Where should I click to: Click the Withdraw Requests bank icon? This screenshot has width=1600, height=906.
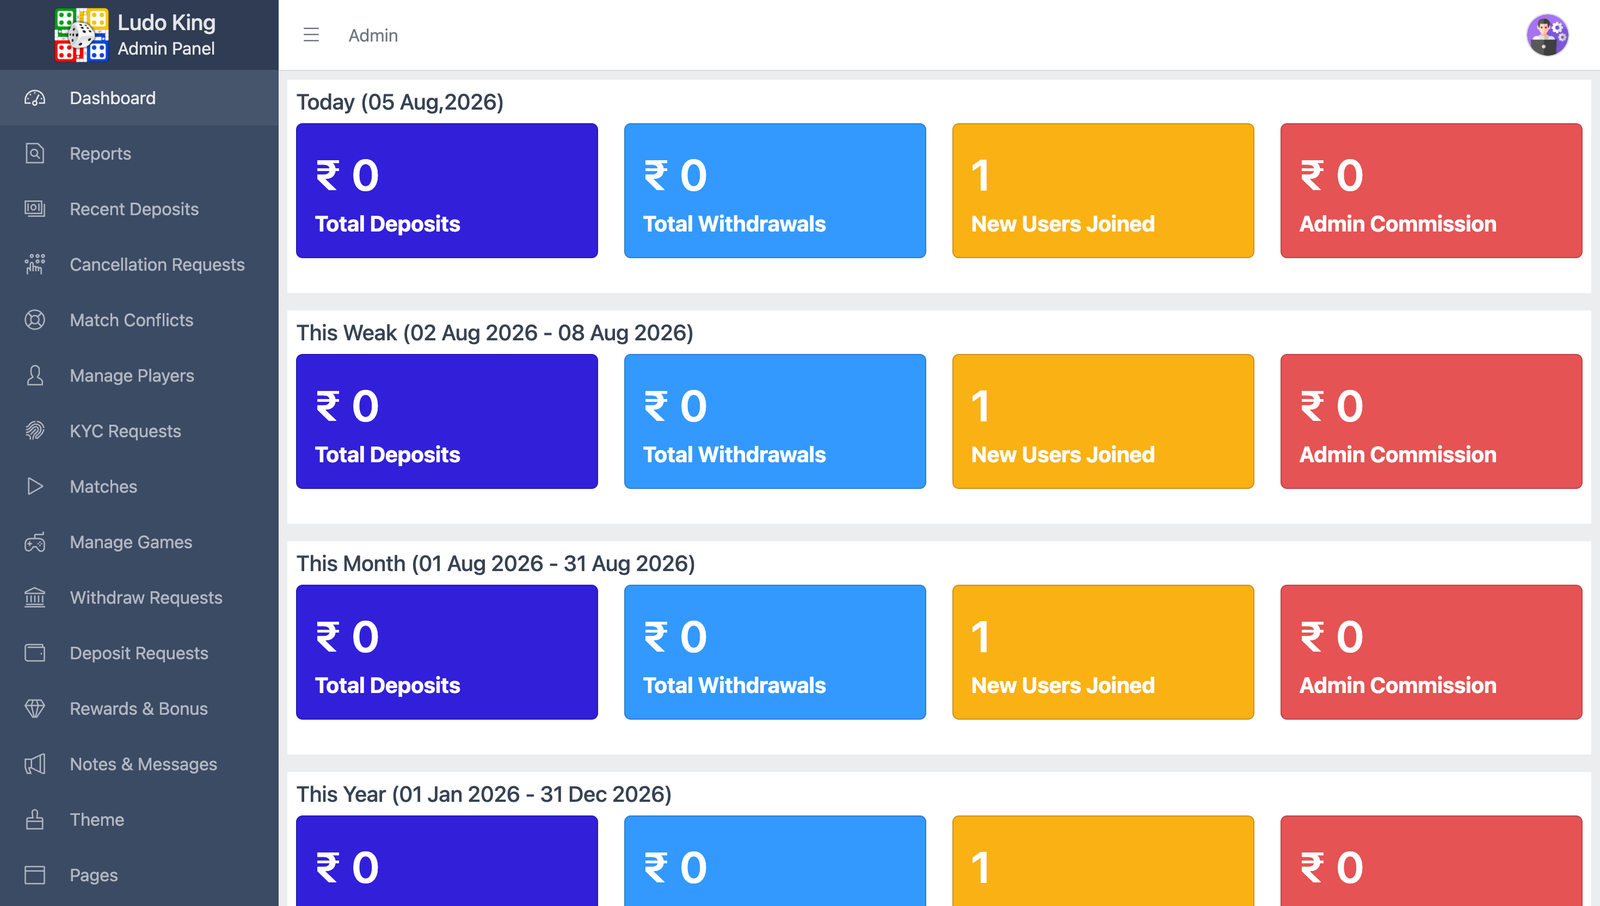(x=35, y=597)
